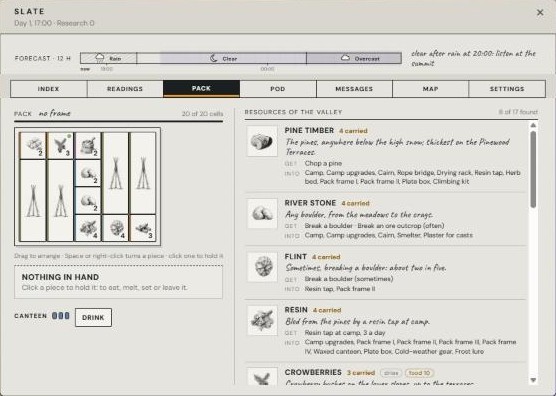Click the 'Resources of the Valley' heading

pyautogui.click(x=293, y=112)
